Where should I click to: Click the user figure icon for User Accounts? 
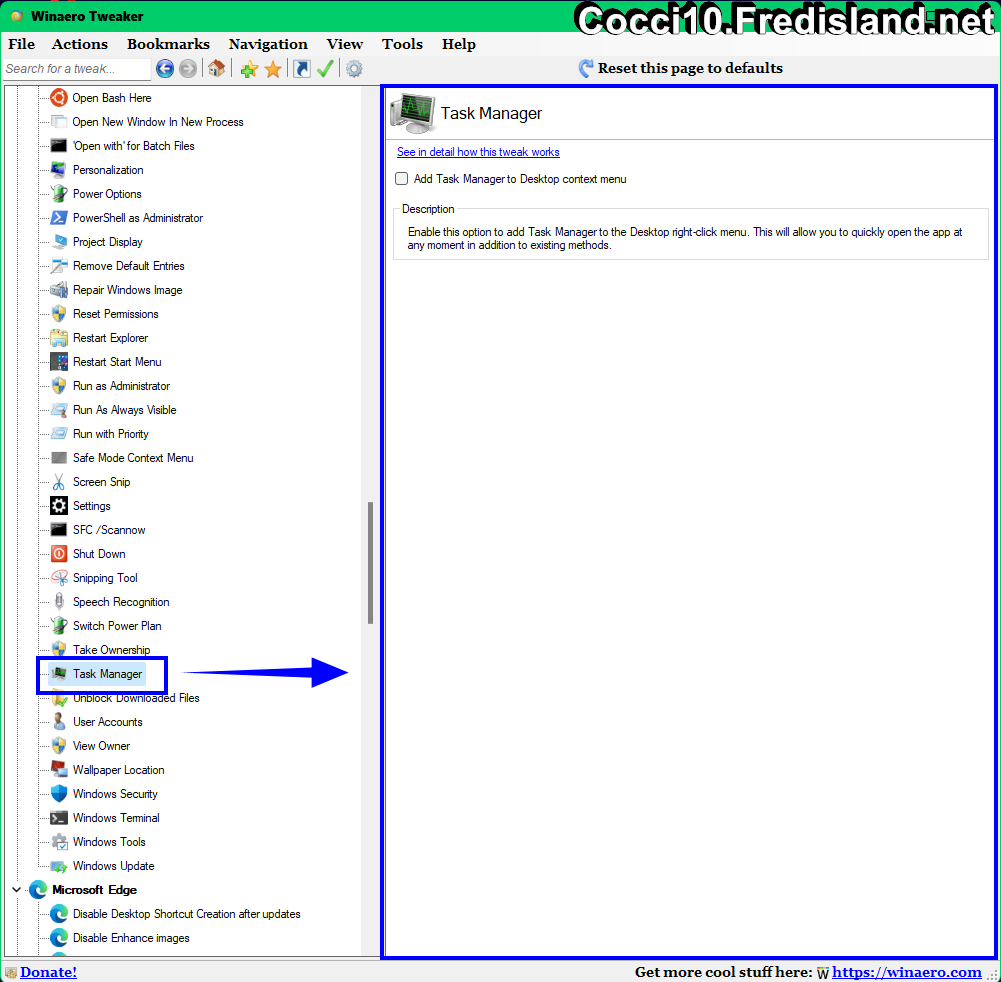pos(59,721)
